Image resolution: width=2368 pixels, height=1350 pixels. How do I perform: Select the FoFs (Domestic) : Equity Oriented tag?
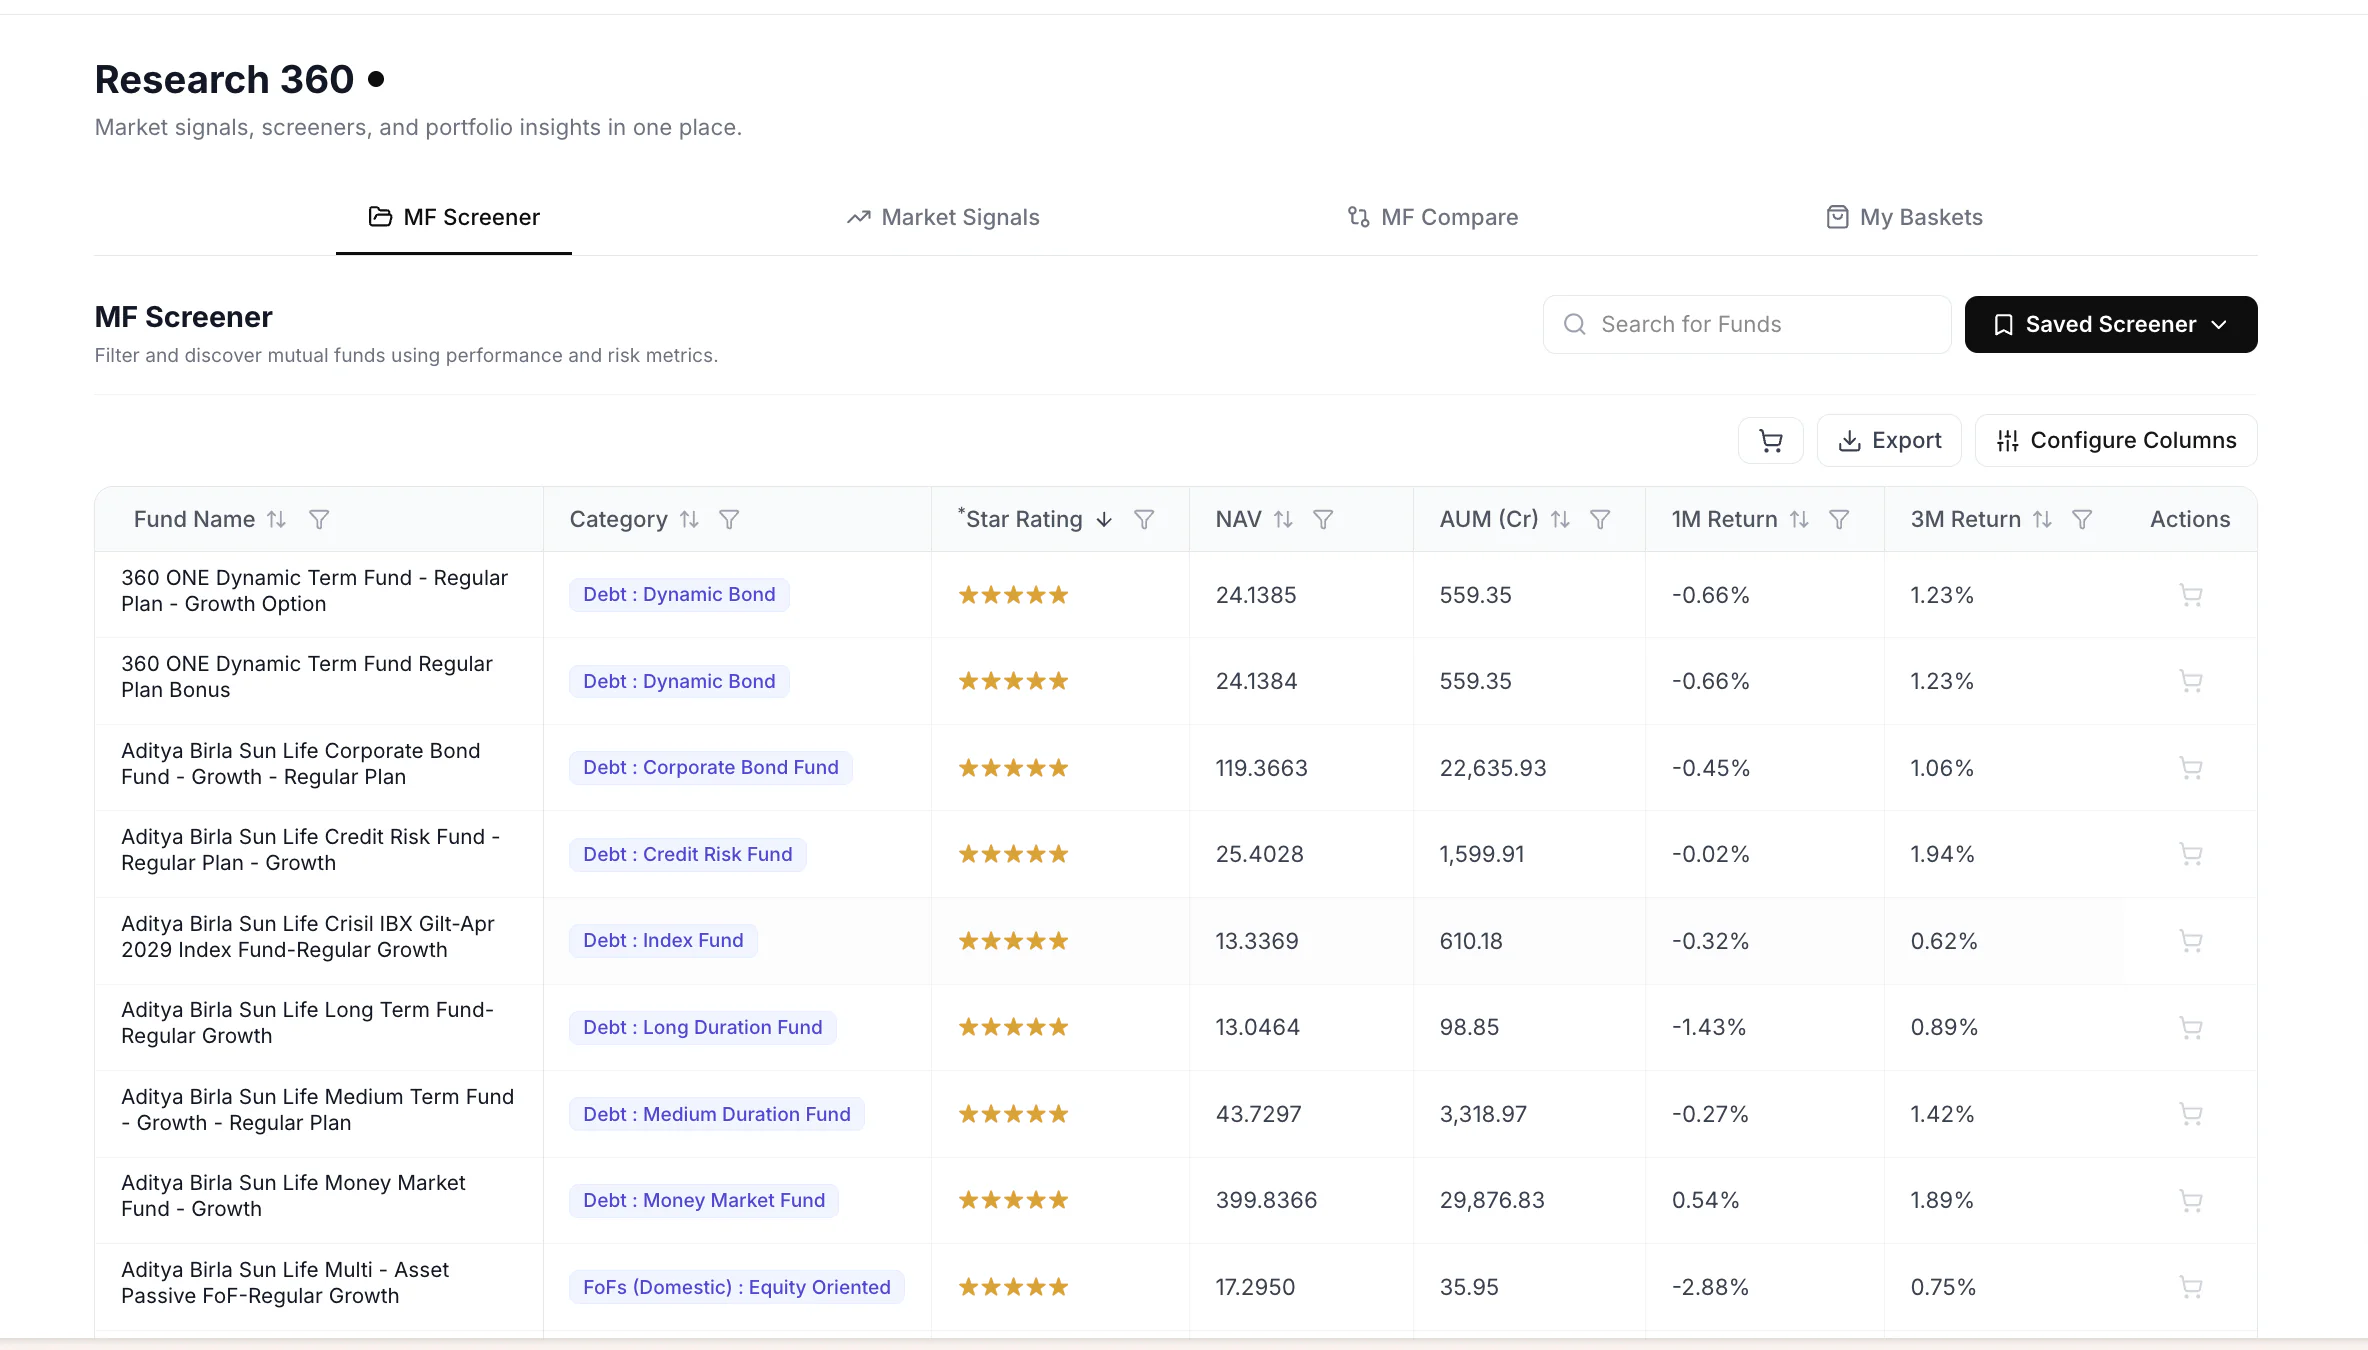pos(737,1287)
